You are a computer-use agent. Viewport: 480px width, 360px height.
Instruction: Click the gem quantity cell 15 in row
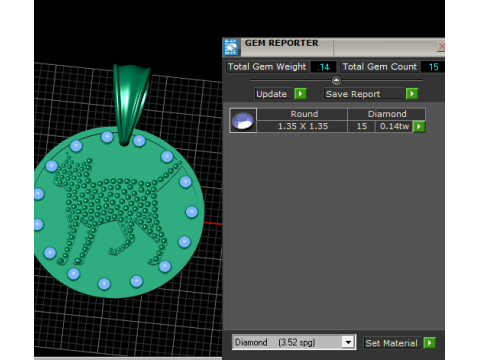tap(362, 126)
